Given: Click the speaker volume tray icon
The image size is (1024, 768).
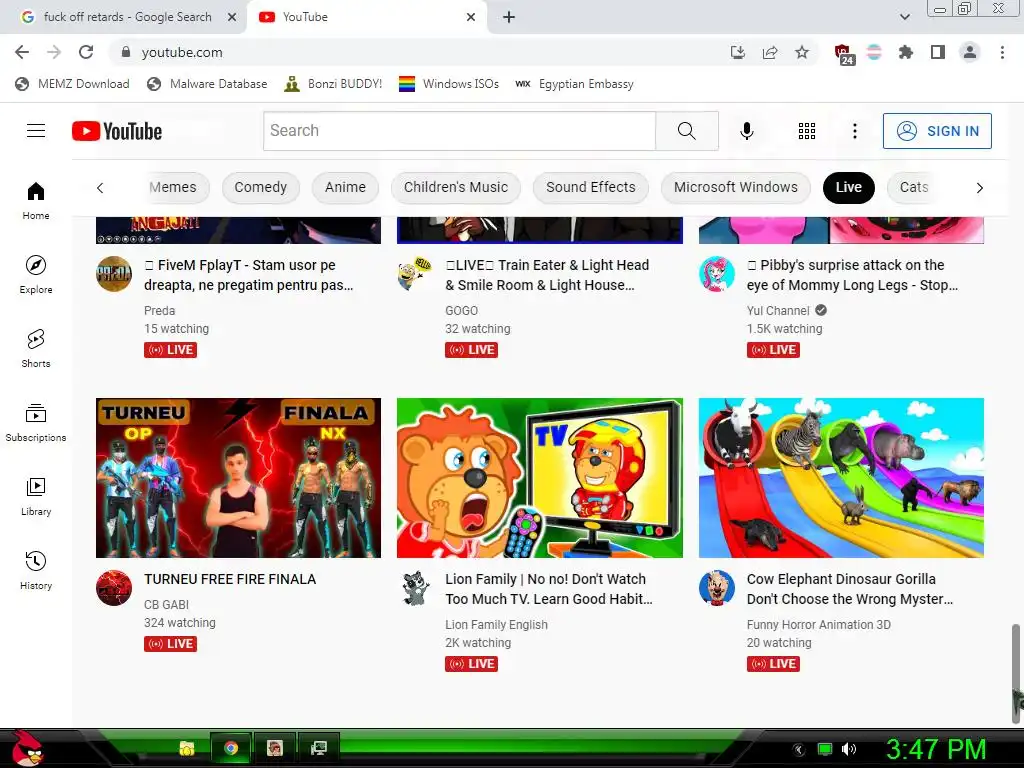Looking at the screenshot, I should (848, 749).
